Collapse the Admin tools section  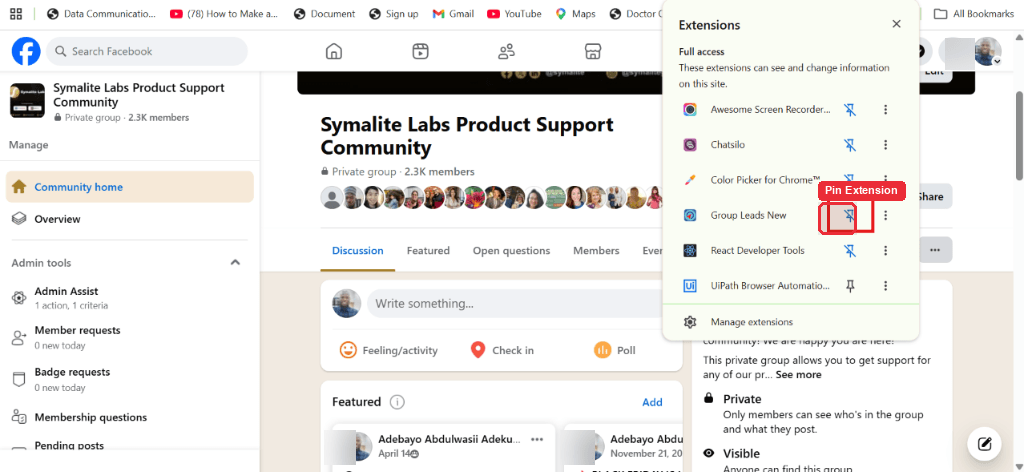[235, 262]
